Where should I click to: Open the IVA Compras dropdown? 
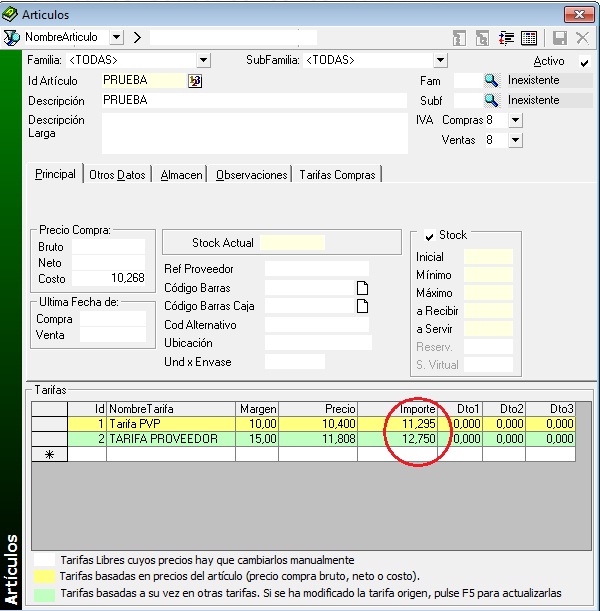pyautogui.click(x=515, y=120)
